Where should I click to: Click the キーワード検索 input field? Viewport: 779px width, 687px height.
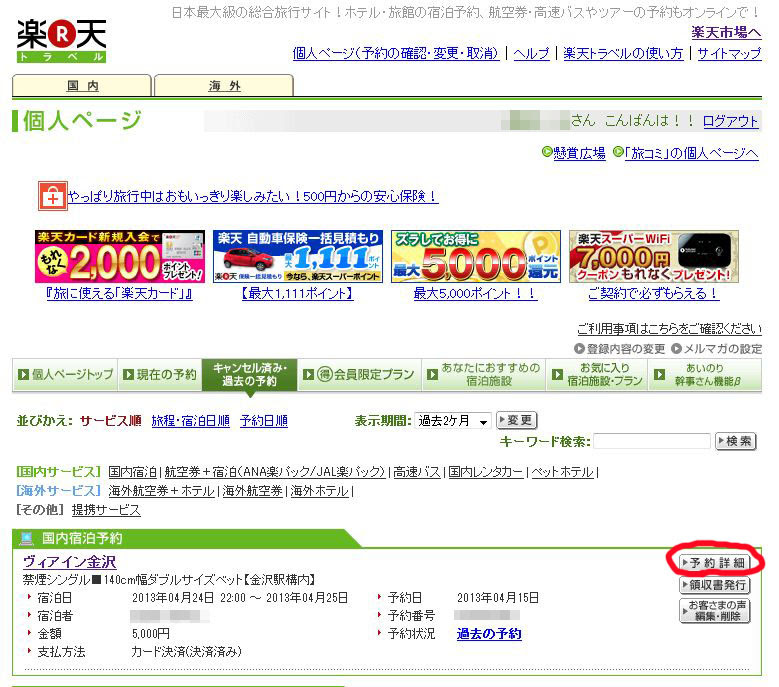(x=652, y=441)
